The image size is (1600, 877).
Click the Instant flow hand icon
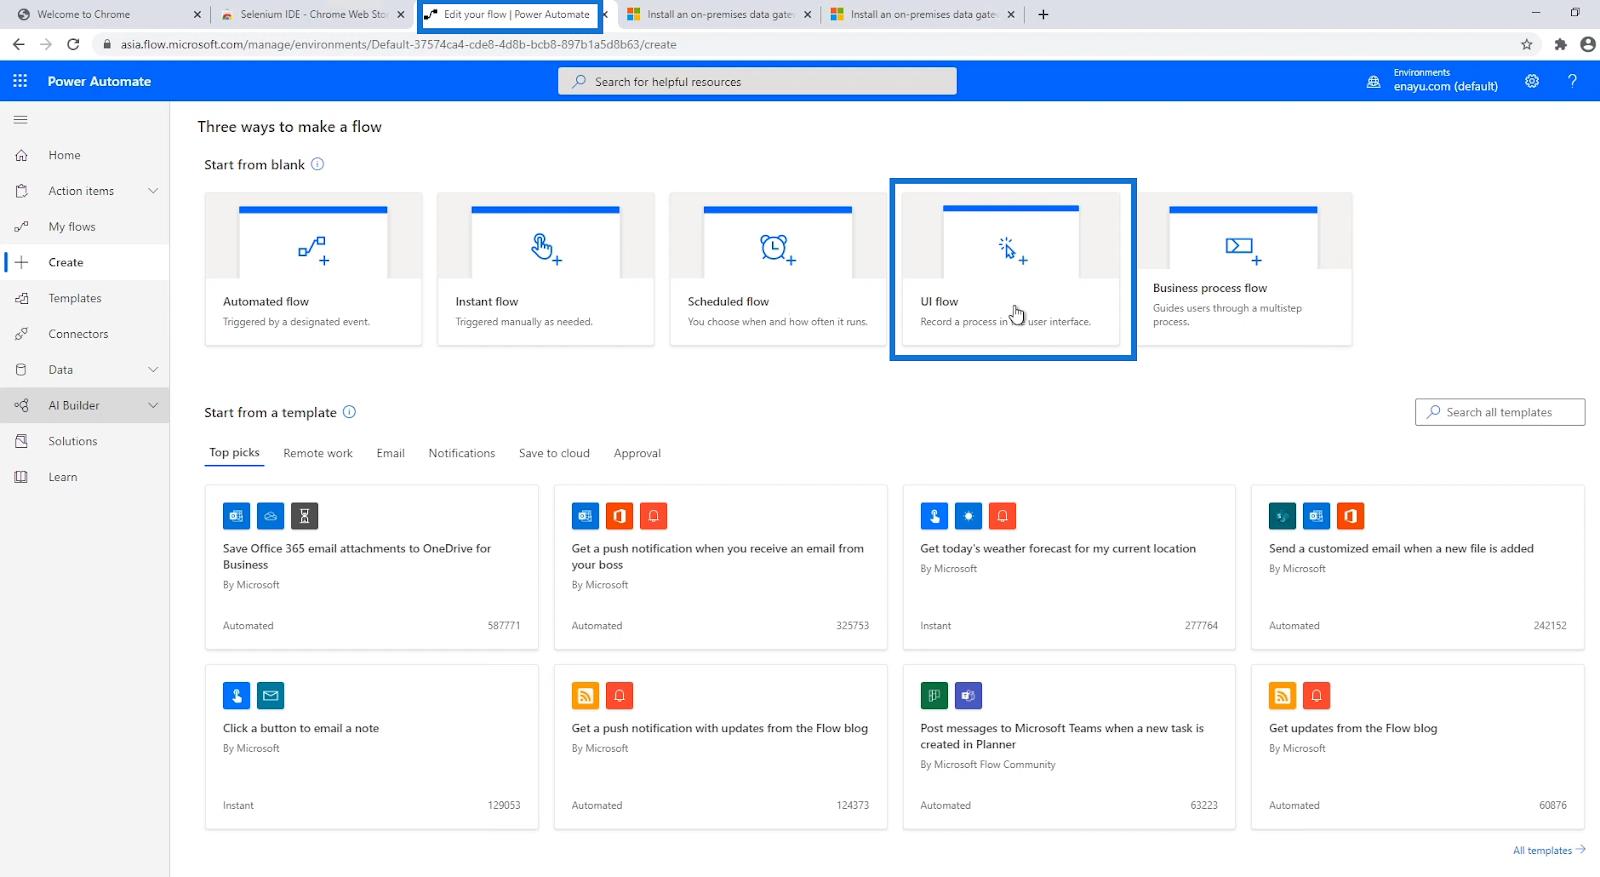pyautogui.click(x=546, y=248)
